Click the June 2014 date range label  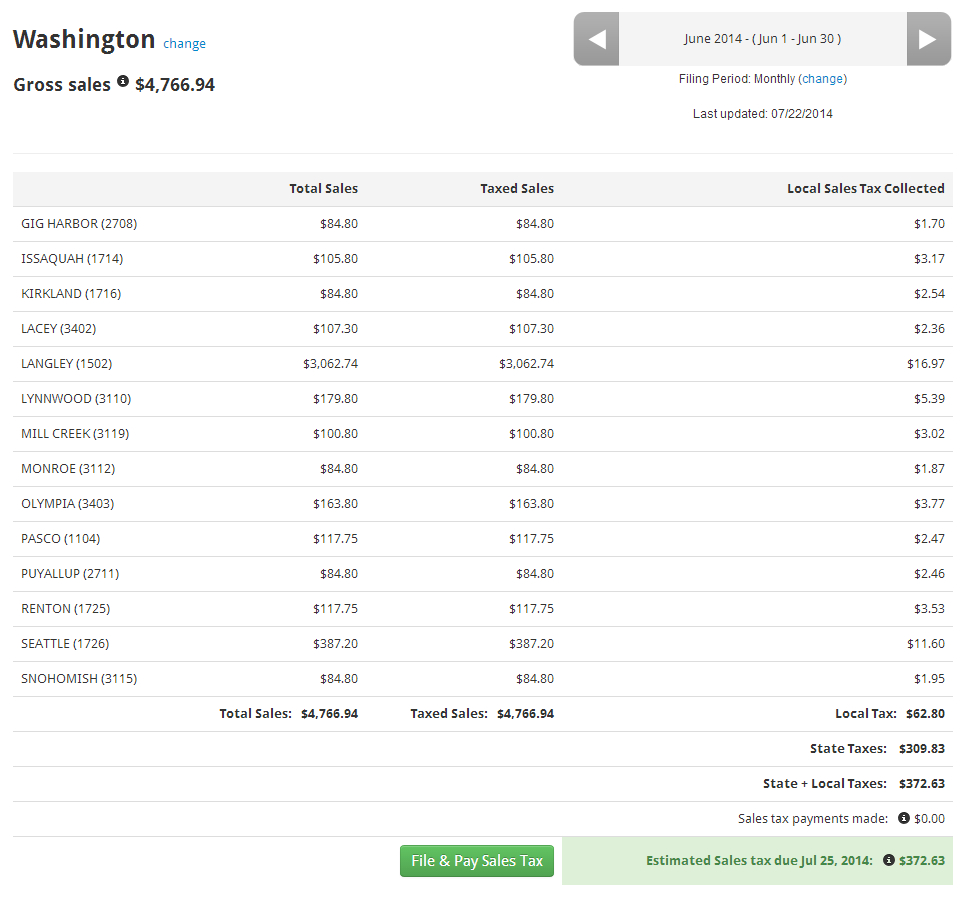coord(762,39)
